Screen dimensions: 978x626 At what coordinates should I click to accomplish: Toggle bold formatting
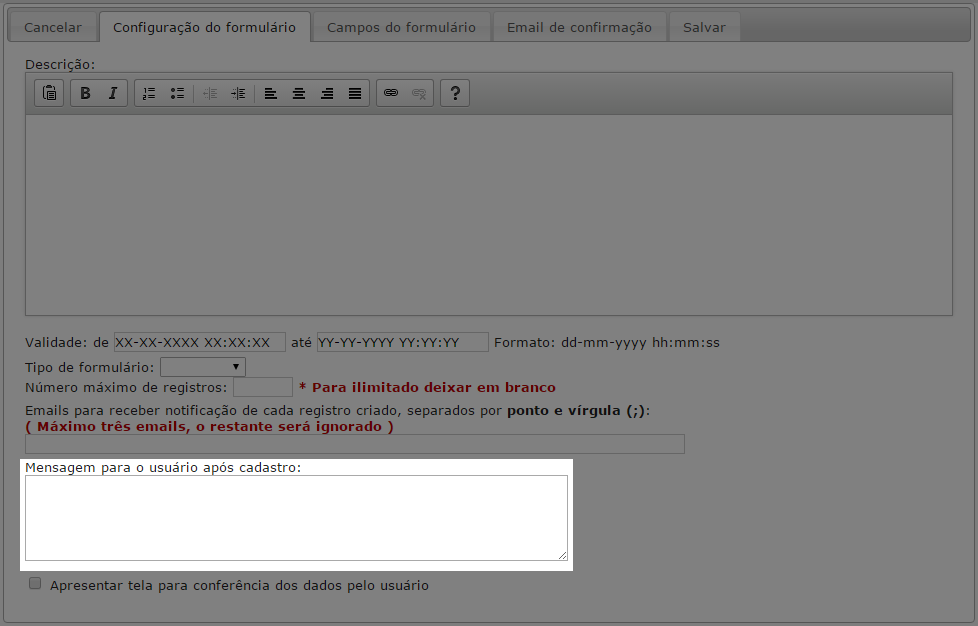click(x=85, y=93)
